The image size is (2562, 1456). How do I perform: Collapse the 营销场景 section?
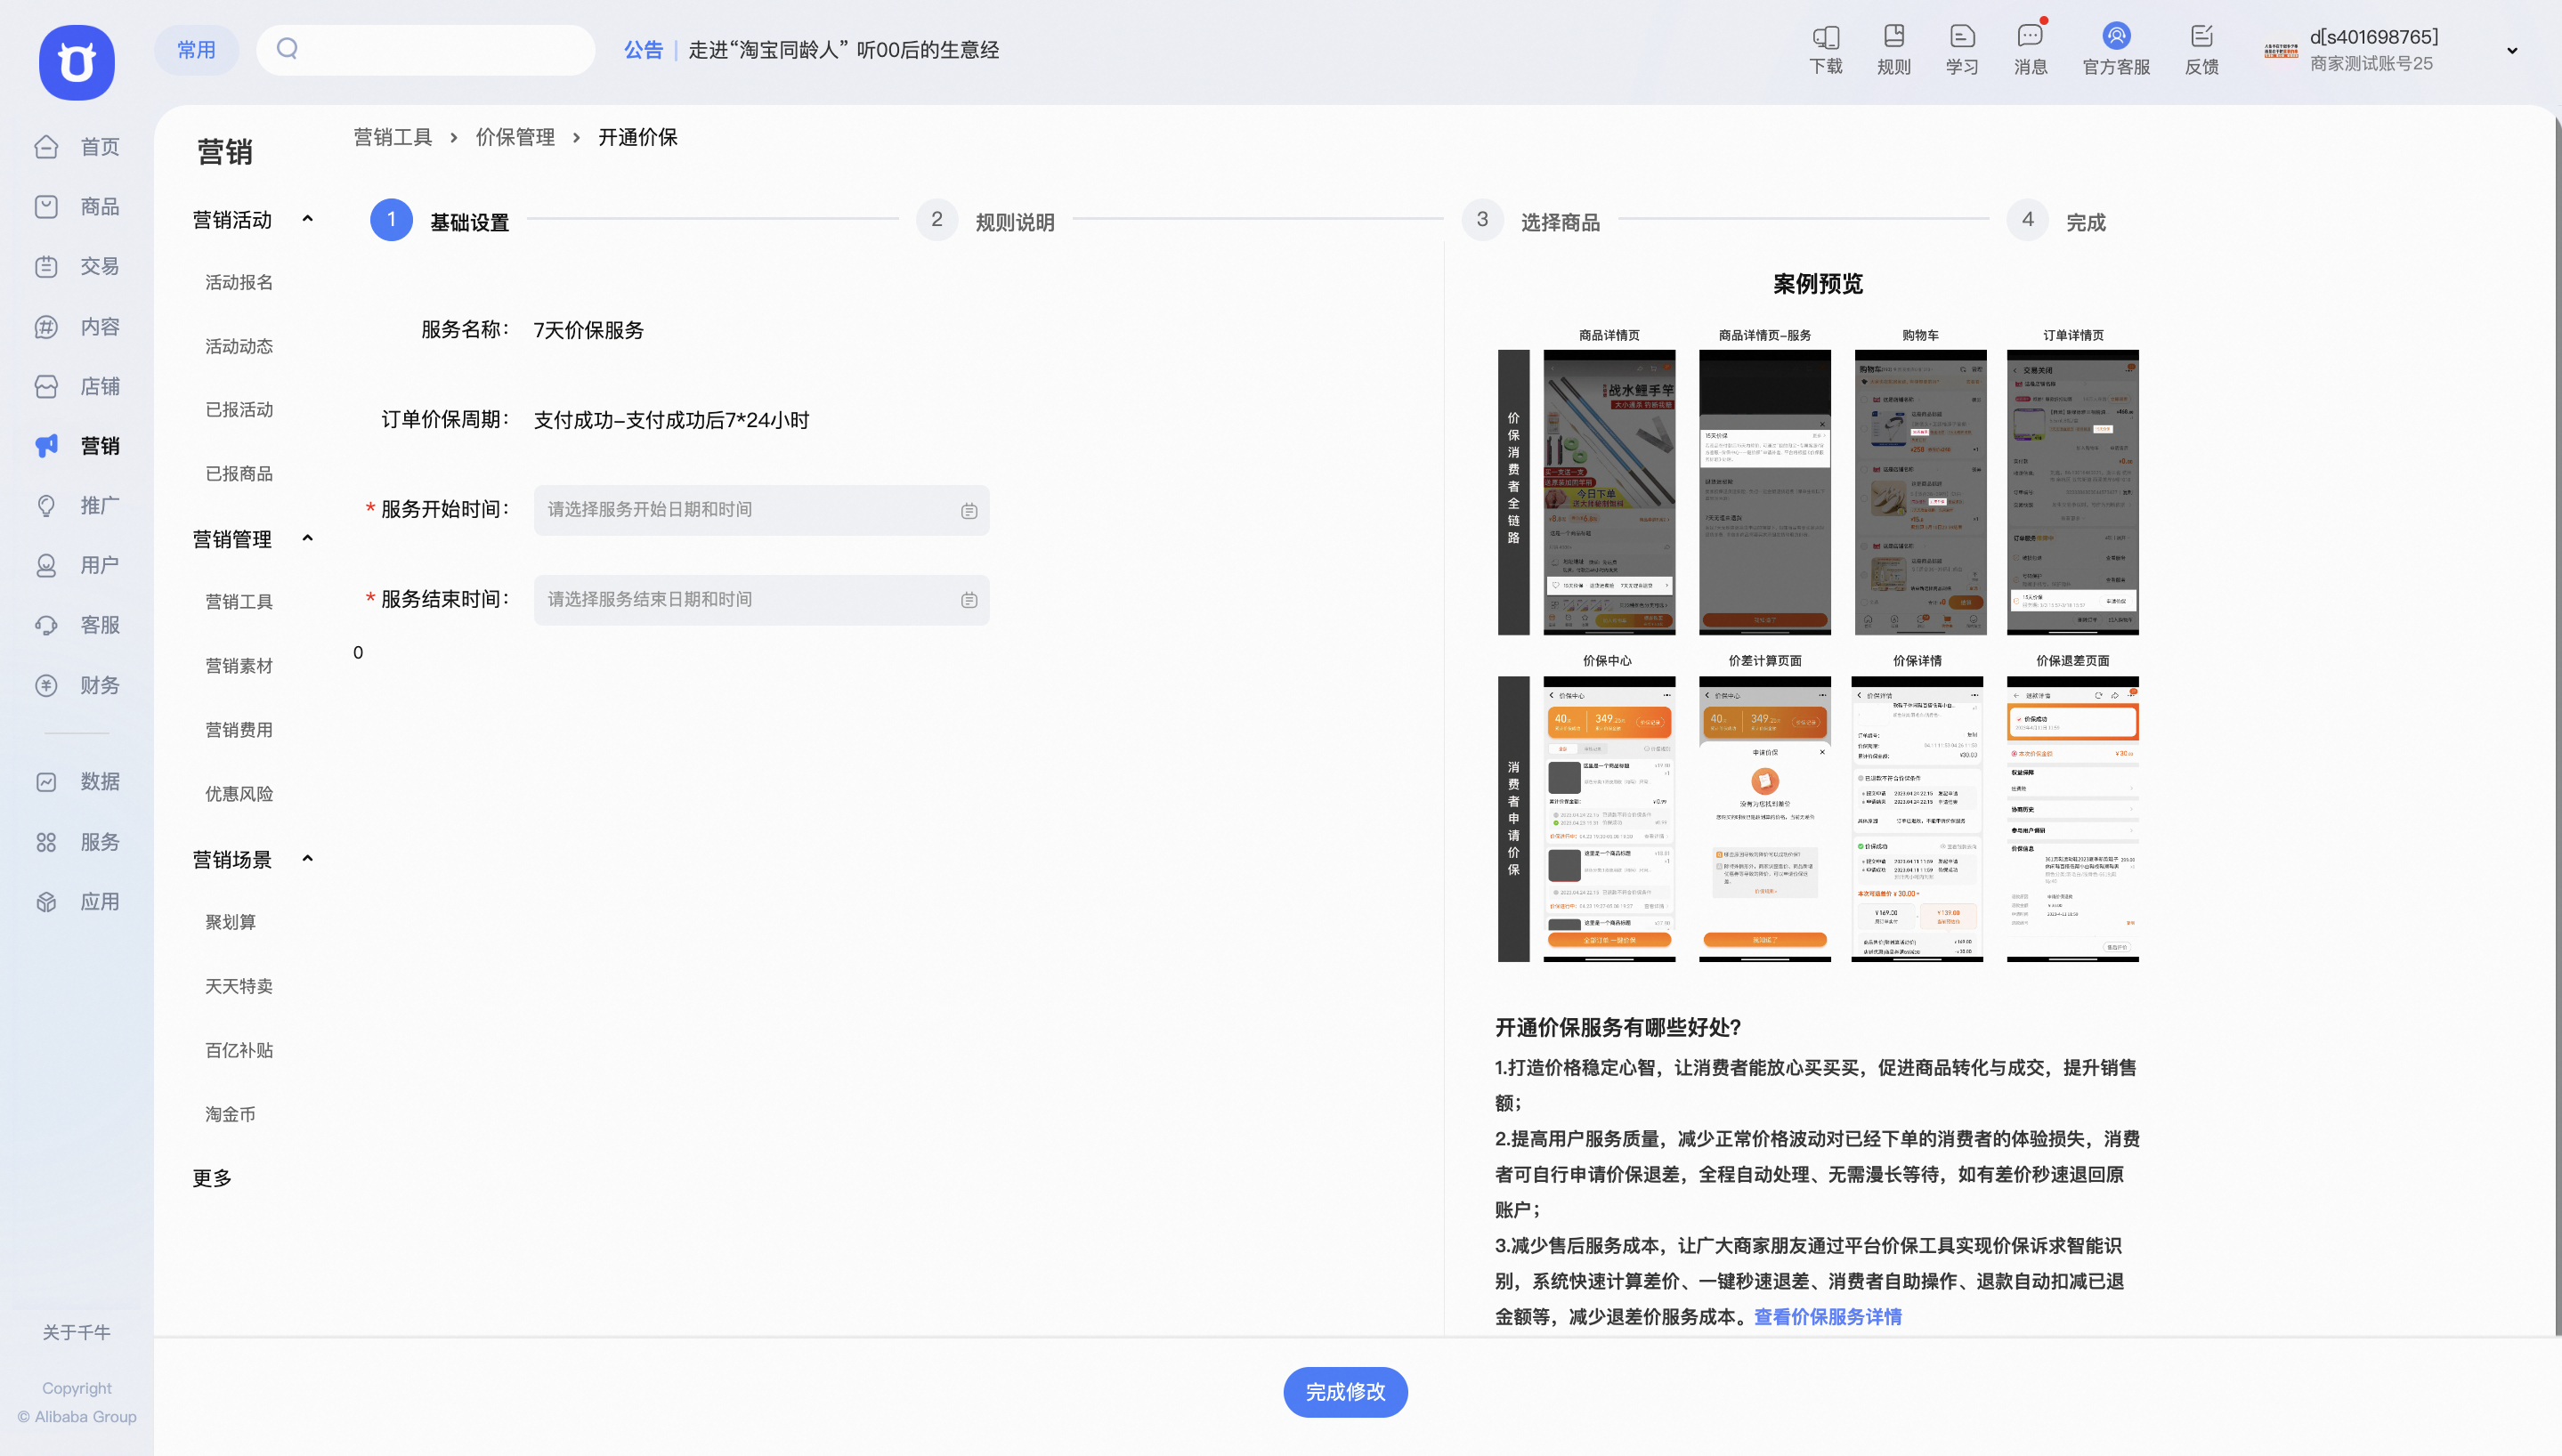pyautogui.click(x=308, y=858)
